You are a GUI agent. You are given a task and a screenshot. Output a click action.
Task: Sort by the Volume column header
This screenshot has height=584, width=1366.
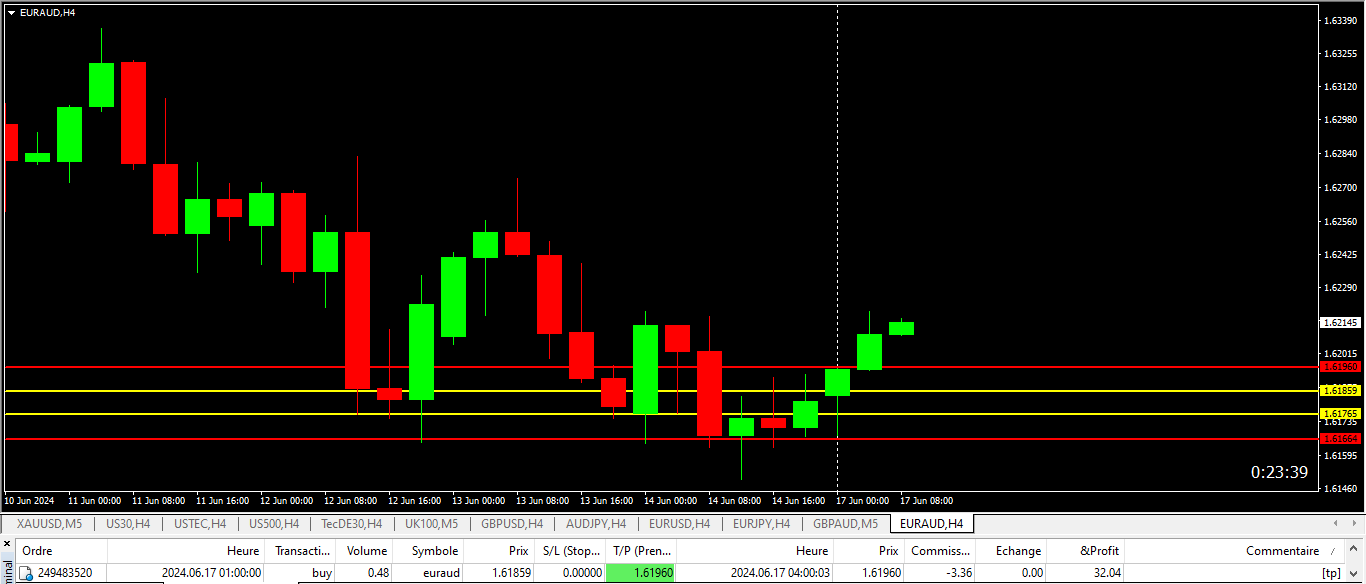pos(366,551)
